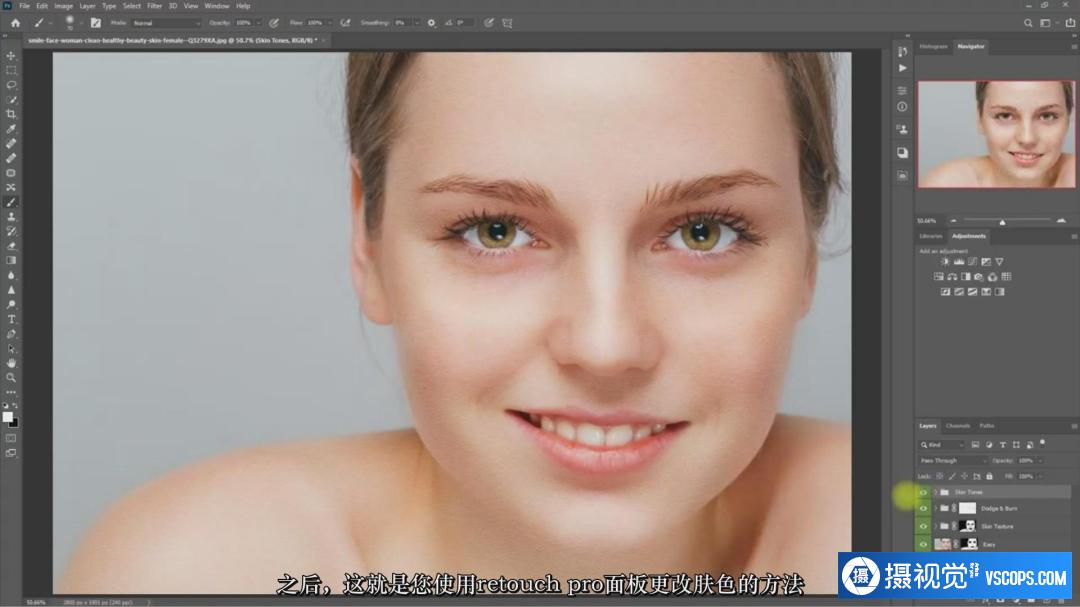Select the Hand tool

[11, 363]
